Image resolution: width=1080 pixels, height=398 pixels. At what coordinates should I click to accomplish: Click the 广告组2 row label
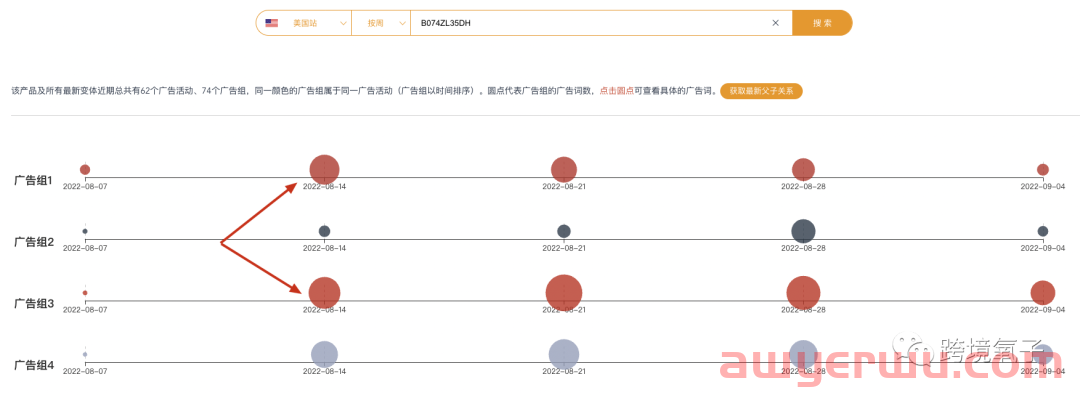click(x=34, y=242)
